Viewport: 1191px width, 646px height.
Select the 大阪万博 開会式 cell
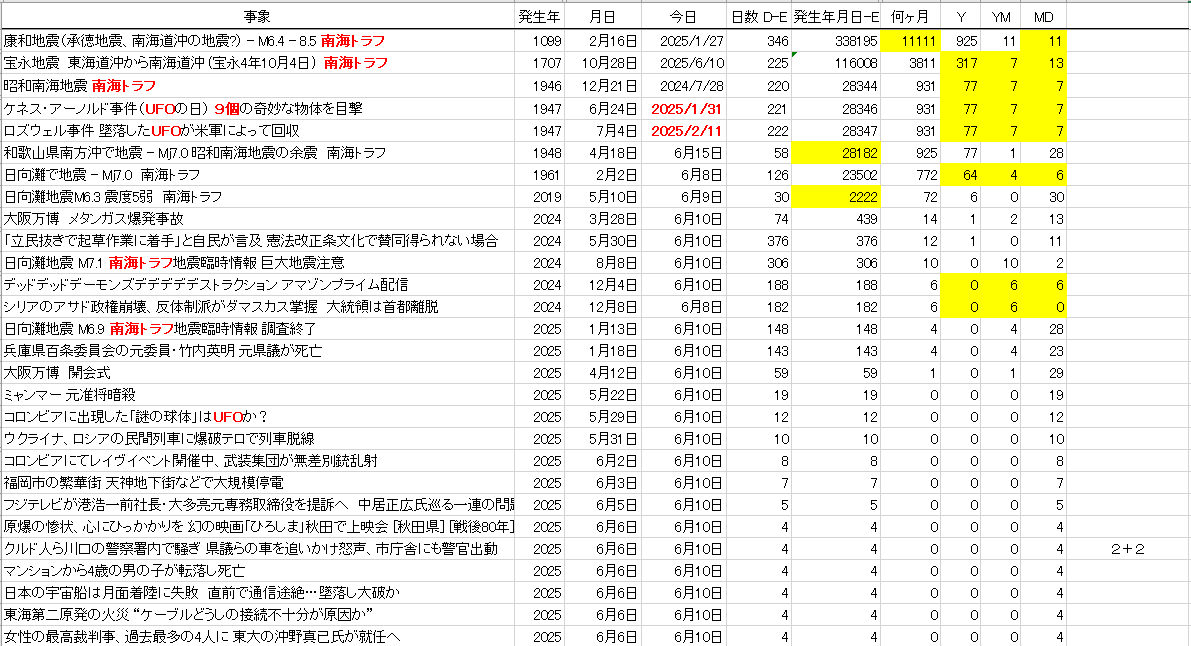257,373
